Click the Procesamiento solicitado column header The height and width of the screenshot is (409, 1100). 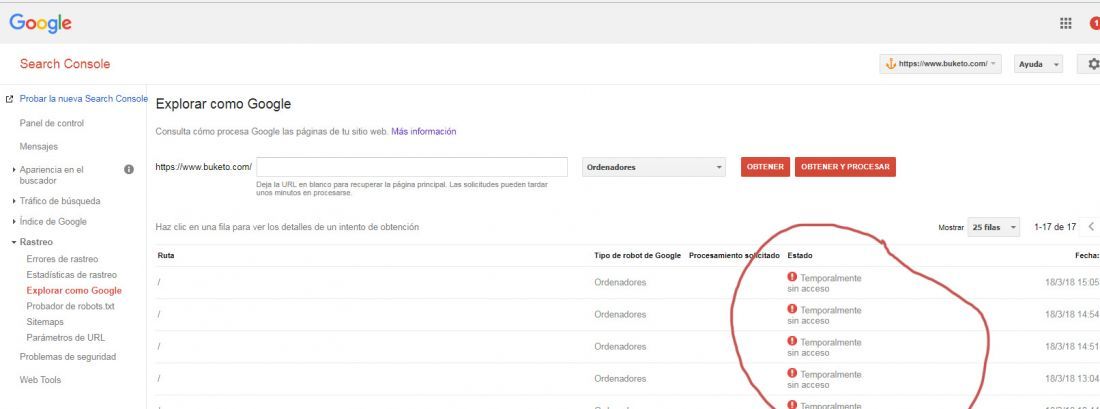click(x=735, y=255)
